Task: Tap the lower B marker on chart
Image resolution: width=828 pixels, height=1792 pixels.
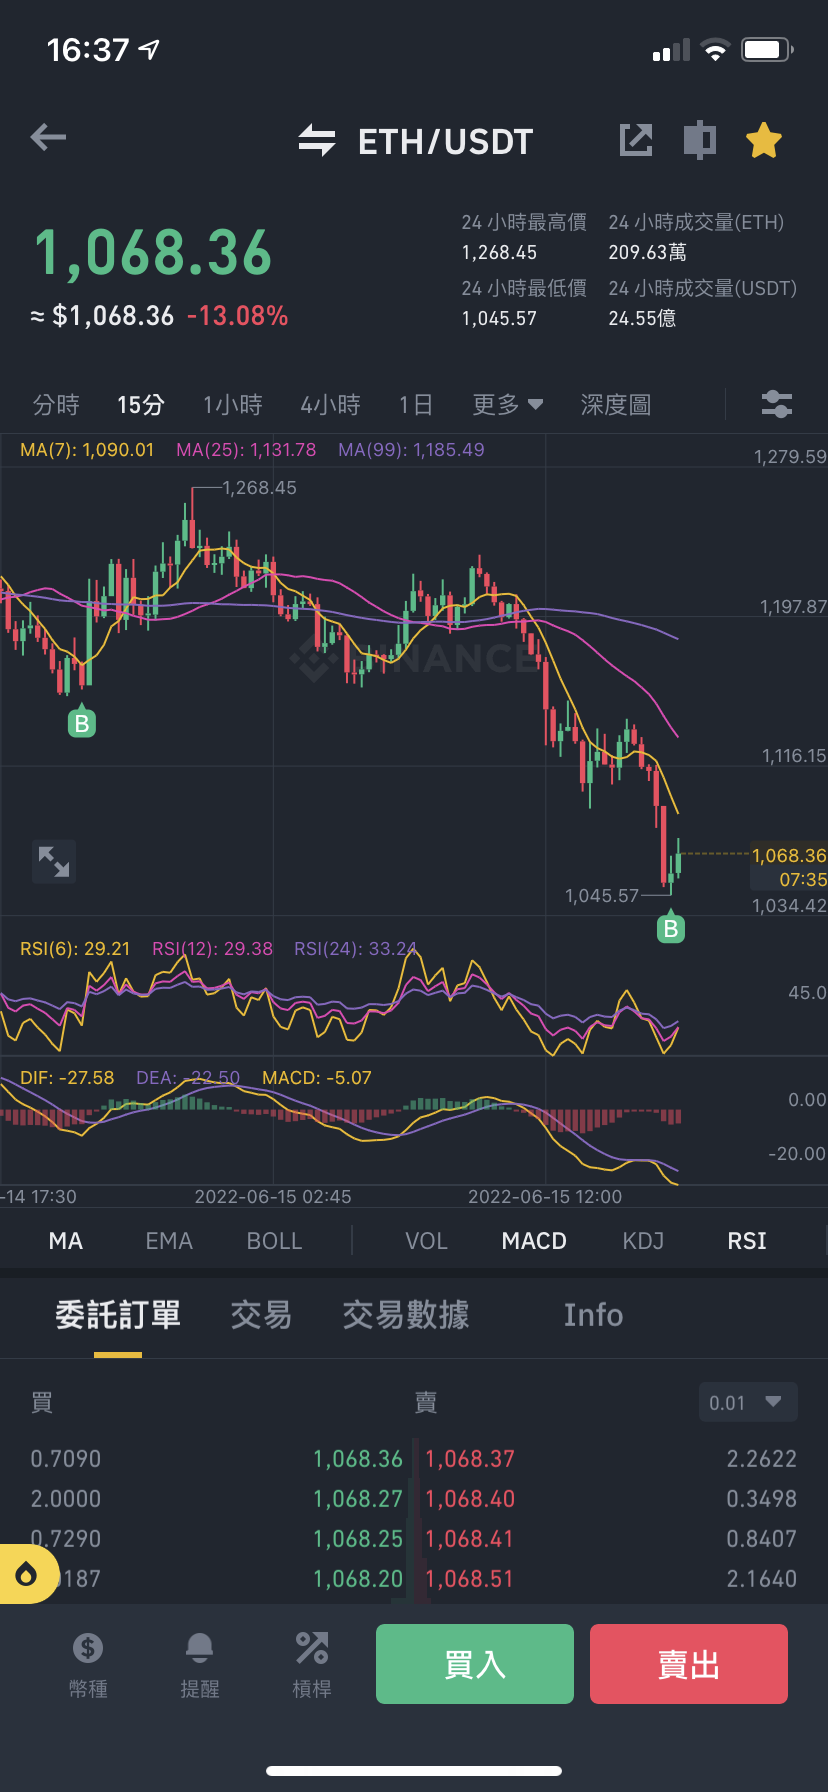Action: coord(671,927)
